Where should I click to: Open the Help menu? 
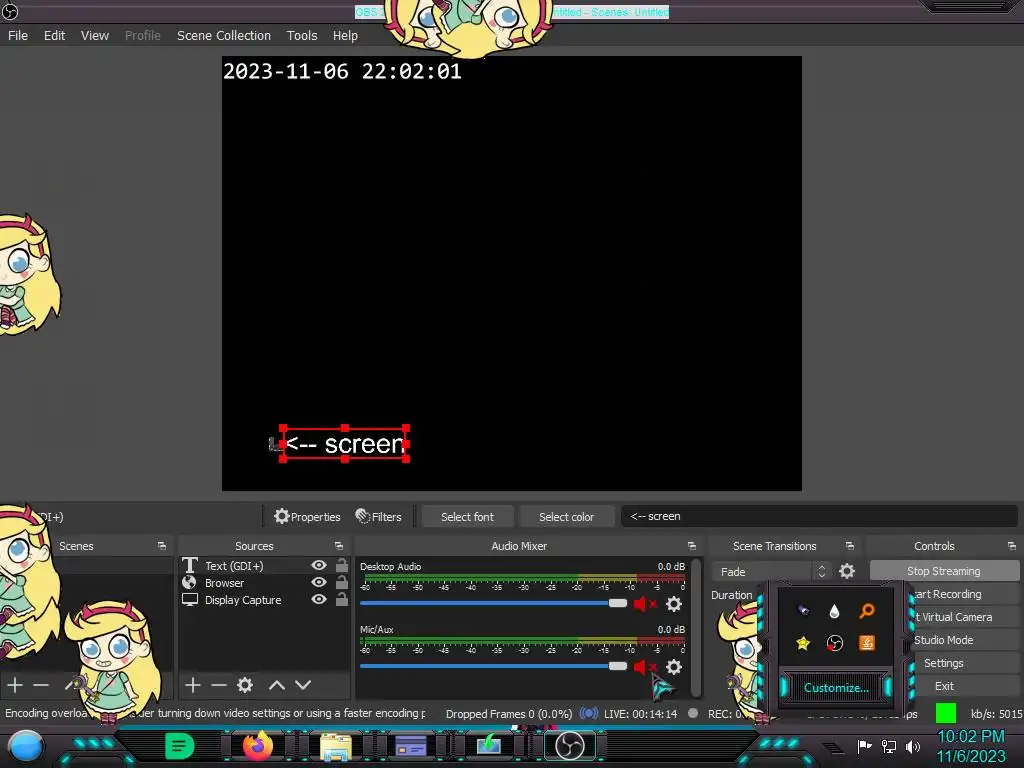pyautogui.click(x=345, y=35)
